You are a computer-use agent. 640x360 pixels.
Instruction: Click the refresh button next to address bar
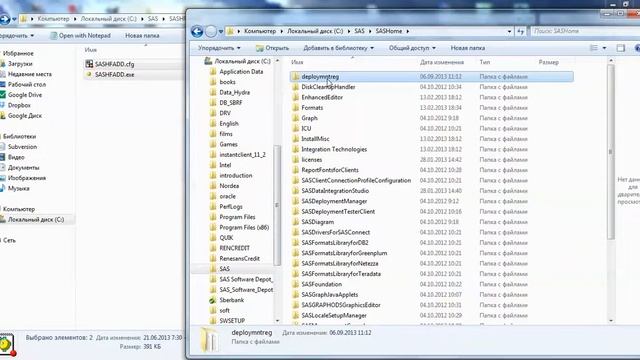[x=520, y=31]
